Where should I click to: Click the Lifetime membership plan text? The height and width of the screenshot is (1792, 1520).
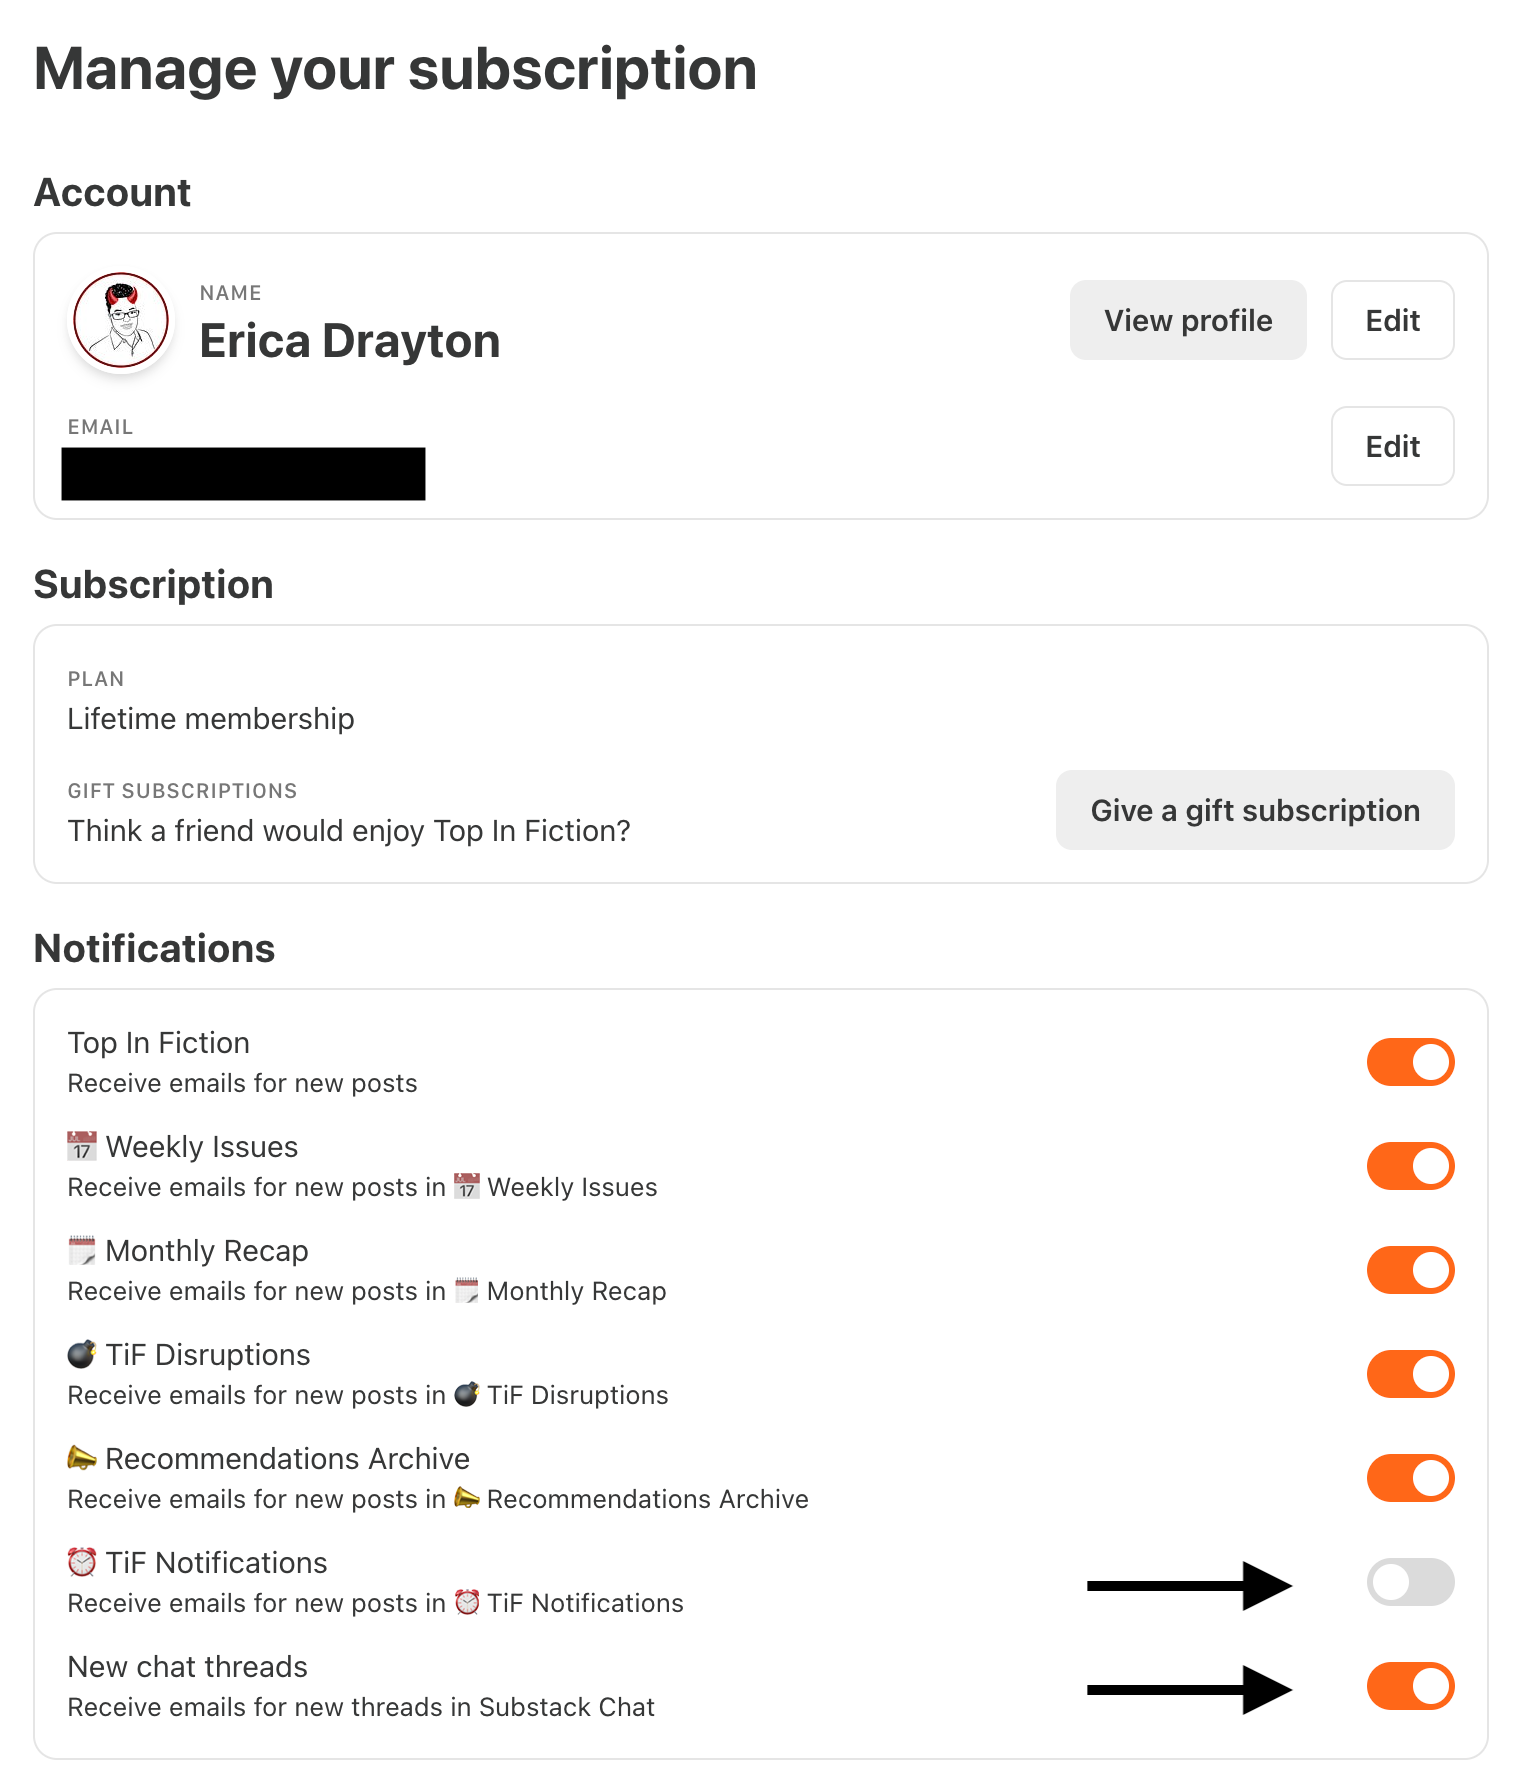pyautogui.click(x=211, y=719)
